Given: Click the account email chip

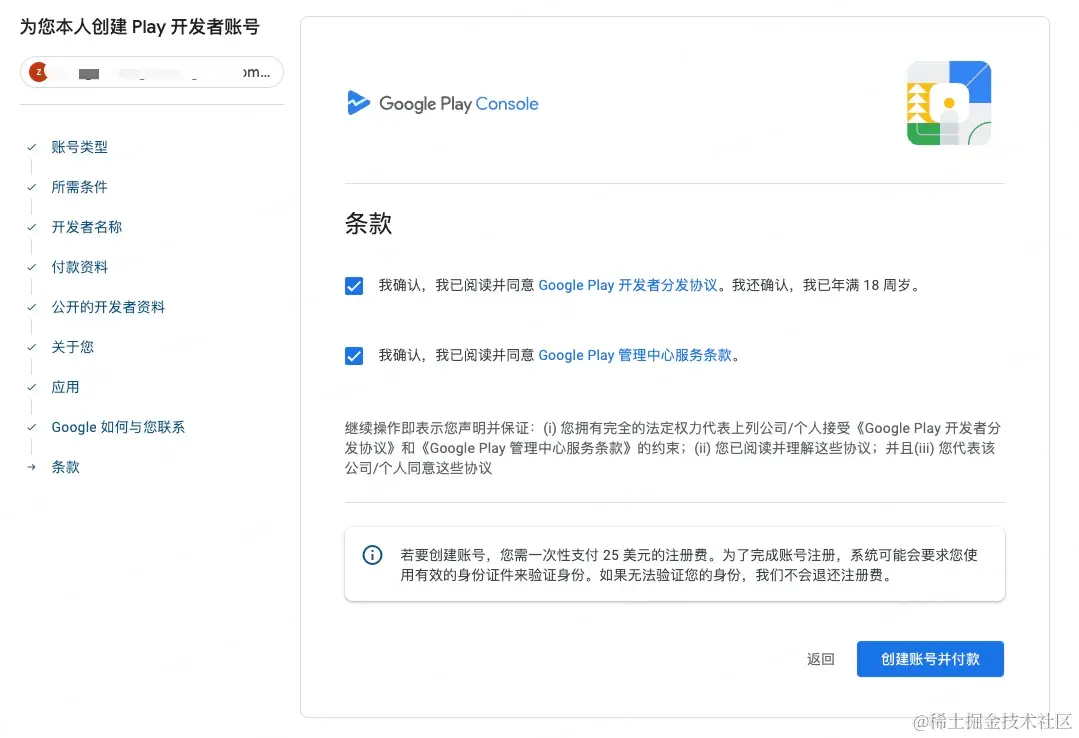Looking at the screenshot, I should click(x=151, y=72).
